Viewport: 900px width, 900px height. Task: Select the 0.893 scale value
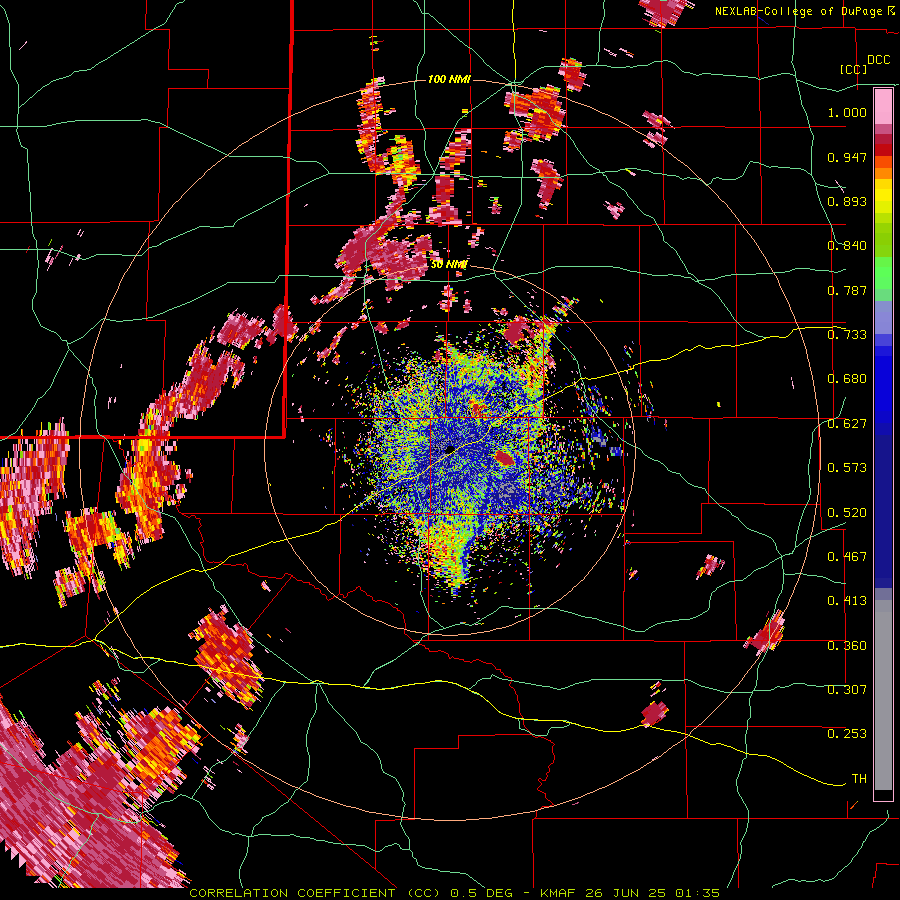(x=847, y=201)
